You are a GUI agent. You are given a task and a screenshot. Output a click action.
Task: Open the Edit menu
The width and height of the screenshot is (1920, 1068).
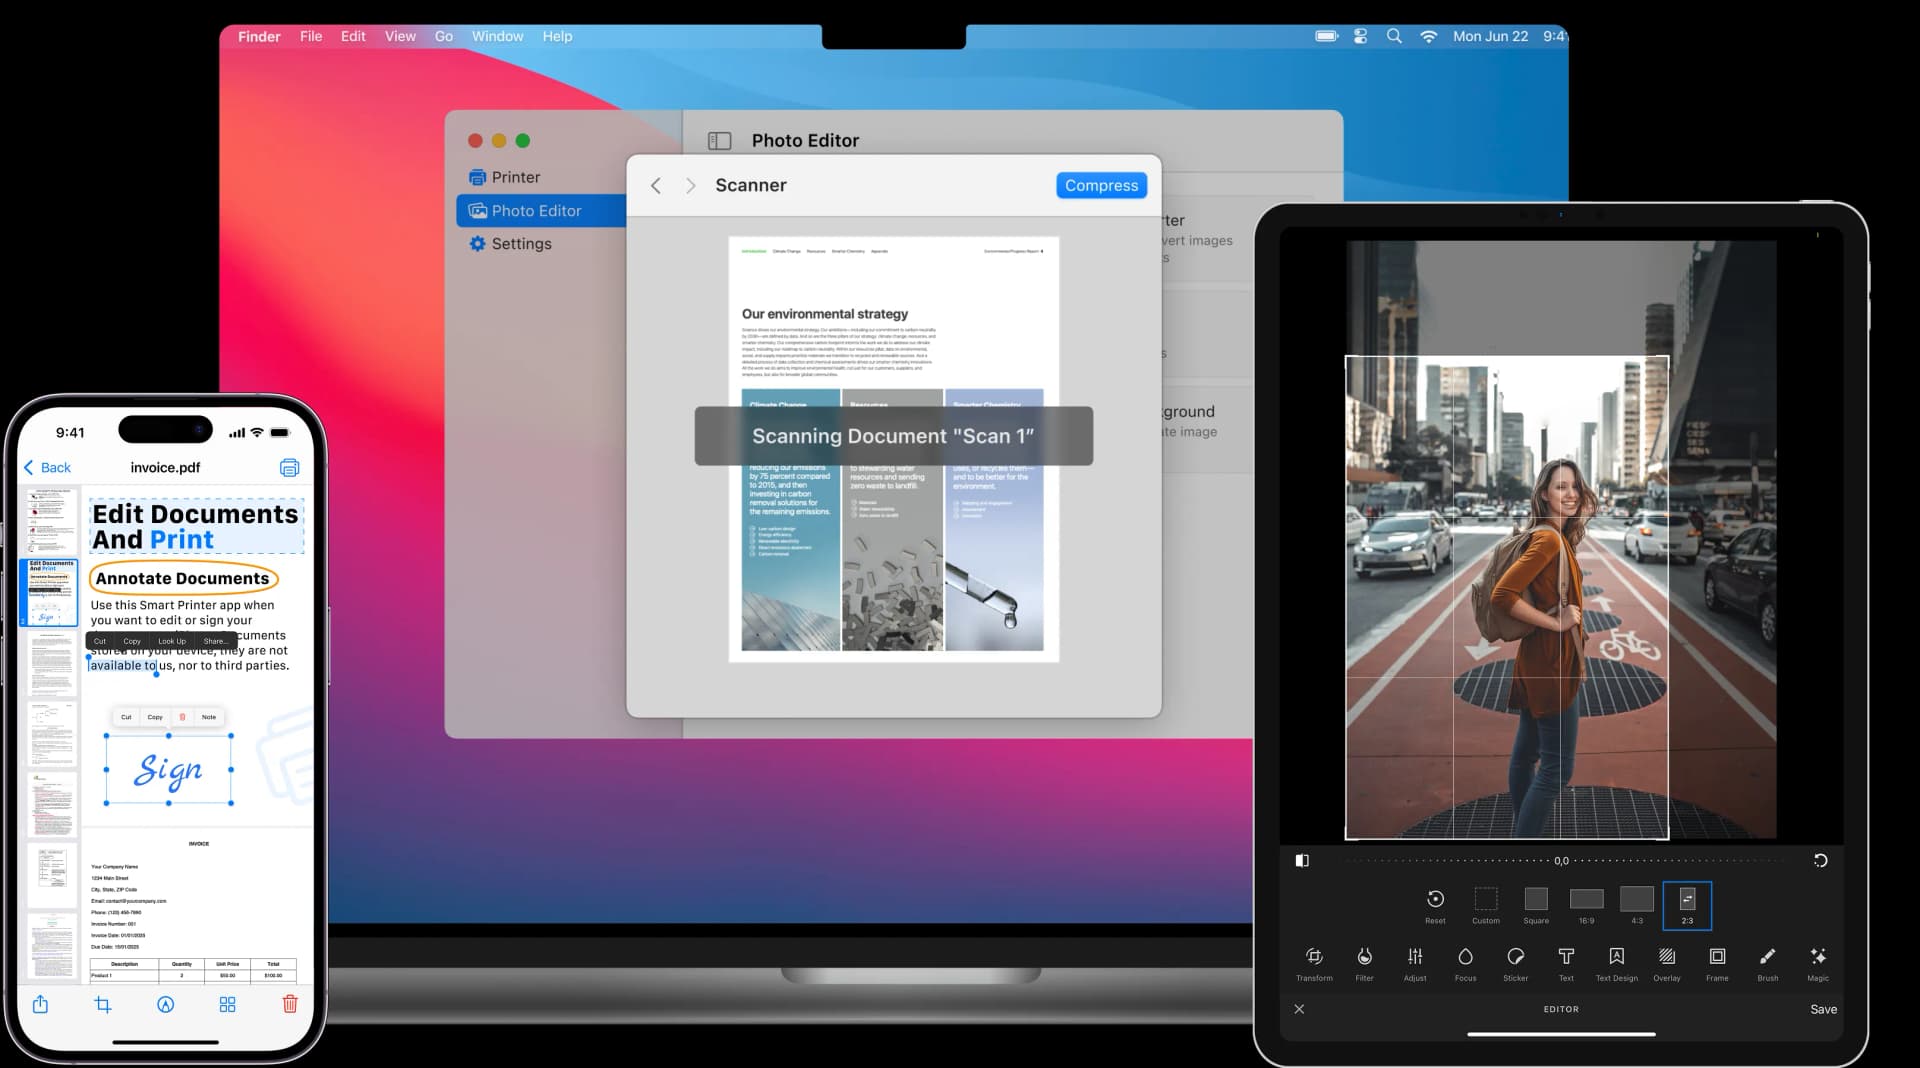click(353, 36)
